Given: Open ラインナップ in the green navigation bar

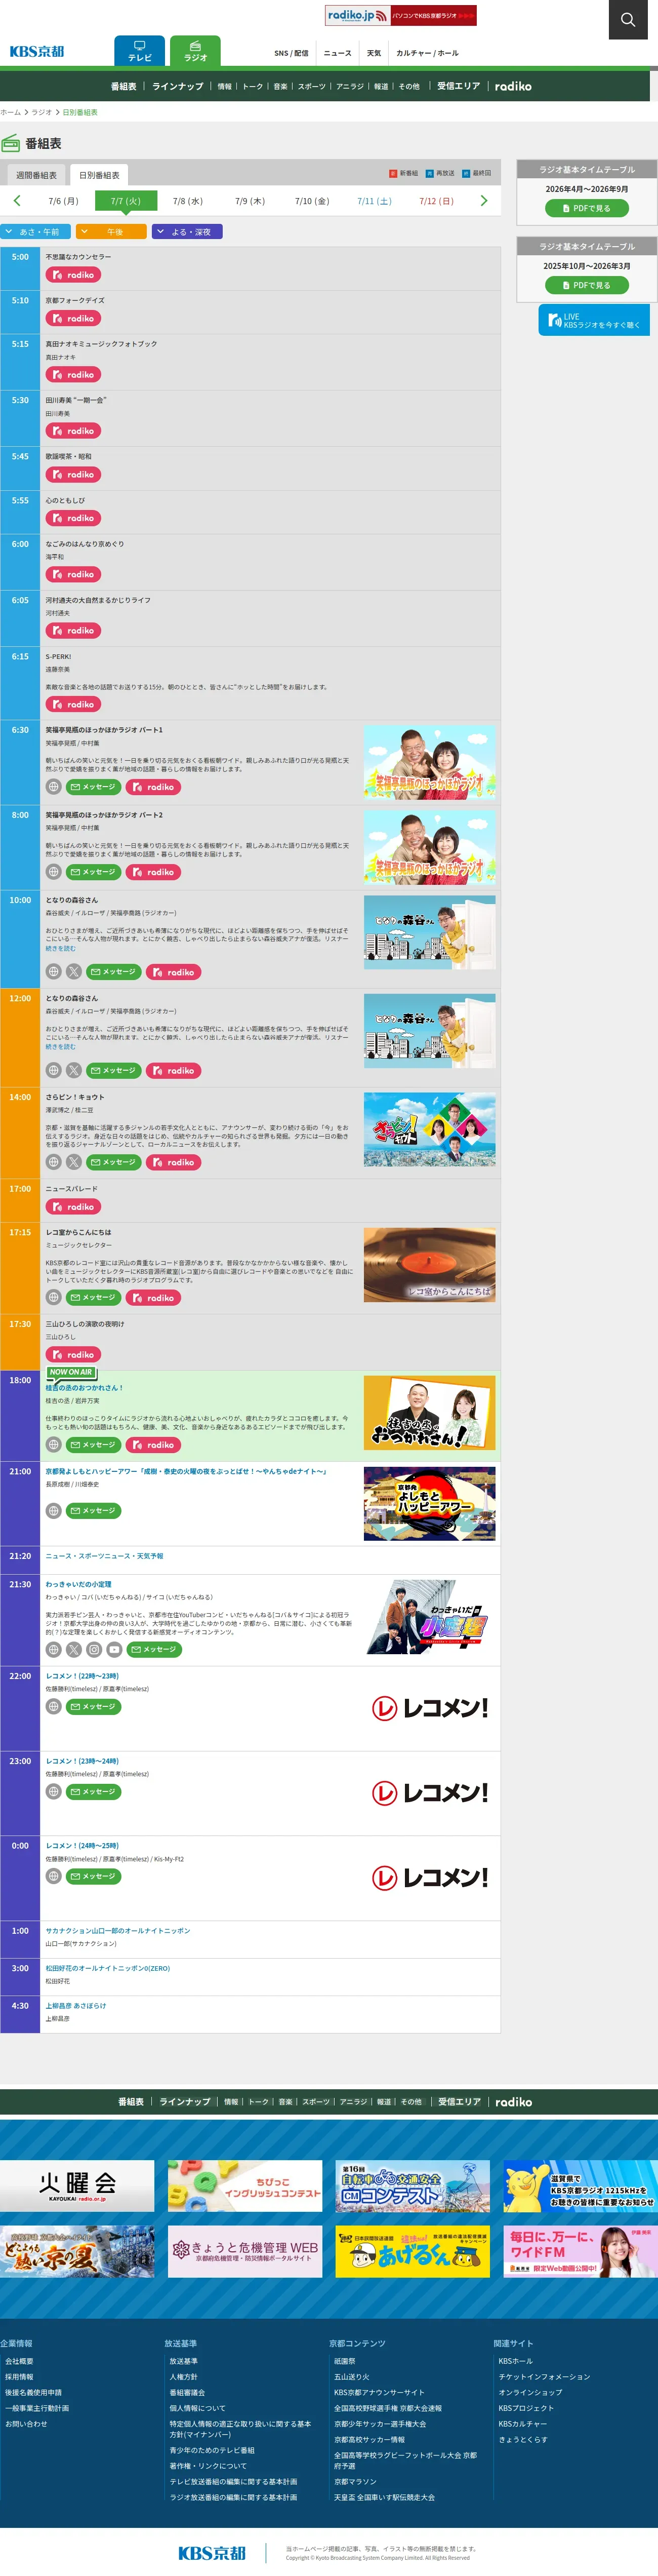Looking at the screenshot, I should pos(178,86).
